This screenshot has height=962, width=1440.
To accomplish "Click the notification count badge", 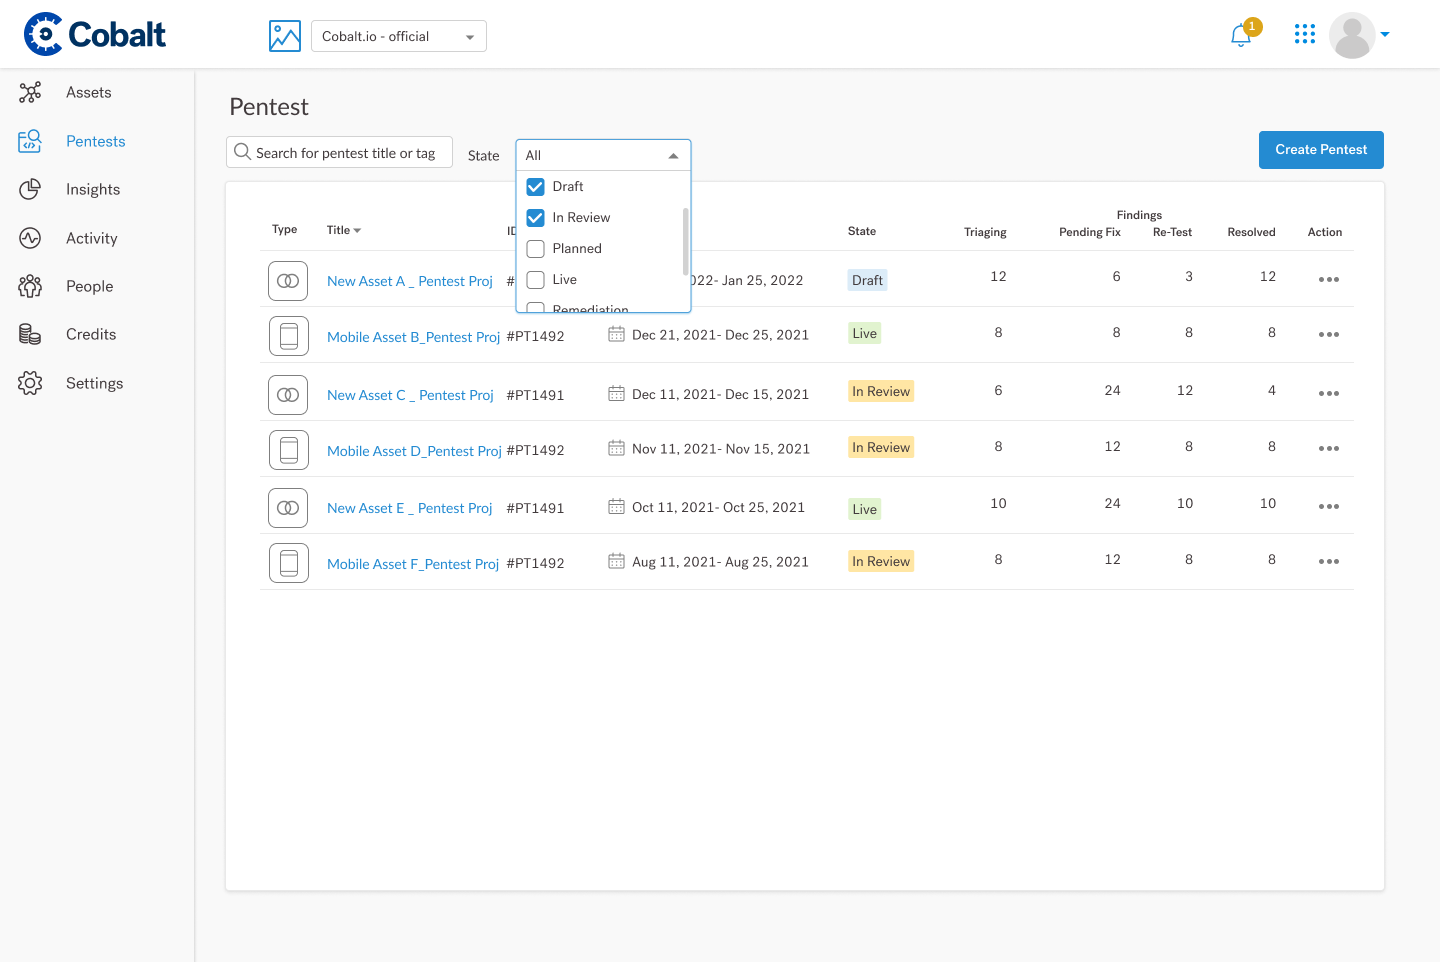I will tap(1252, 27).
